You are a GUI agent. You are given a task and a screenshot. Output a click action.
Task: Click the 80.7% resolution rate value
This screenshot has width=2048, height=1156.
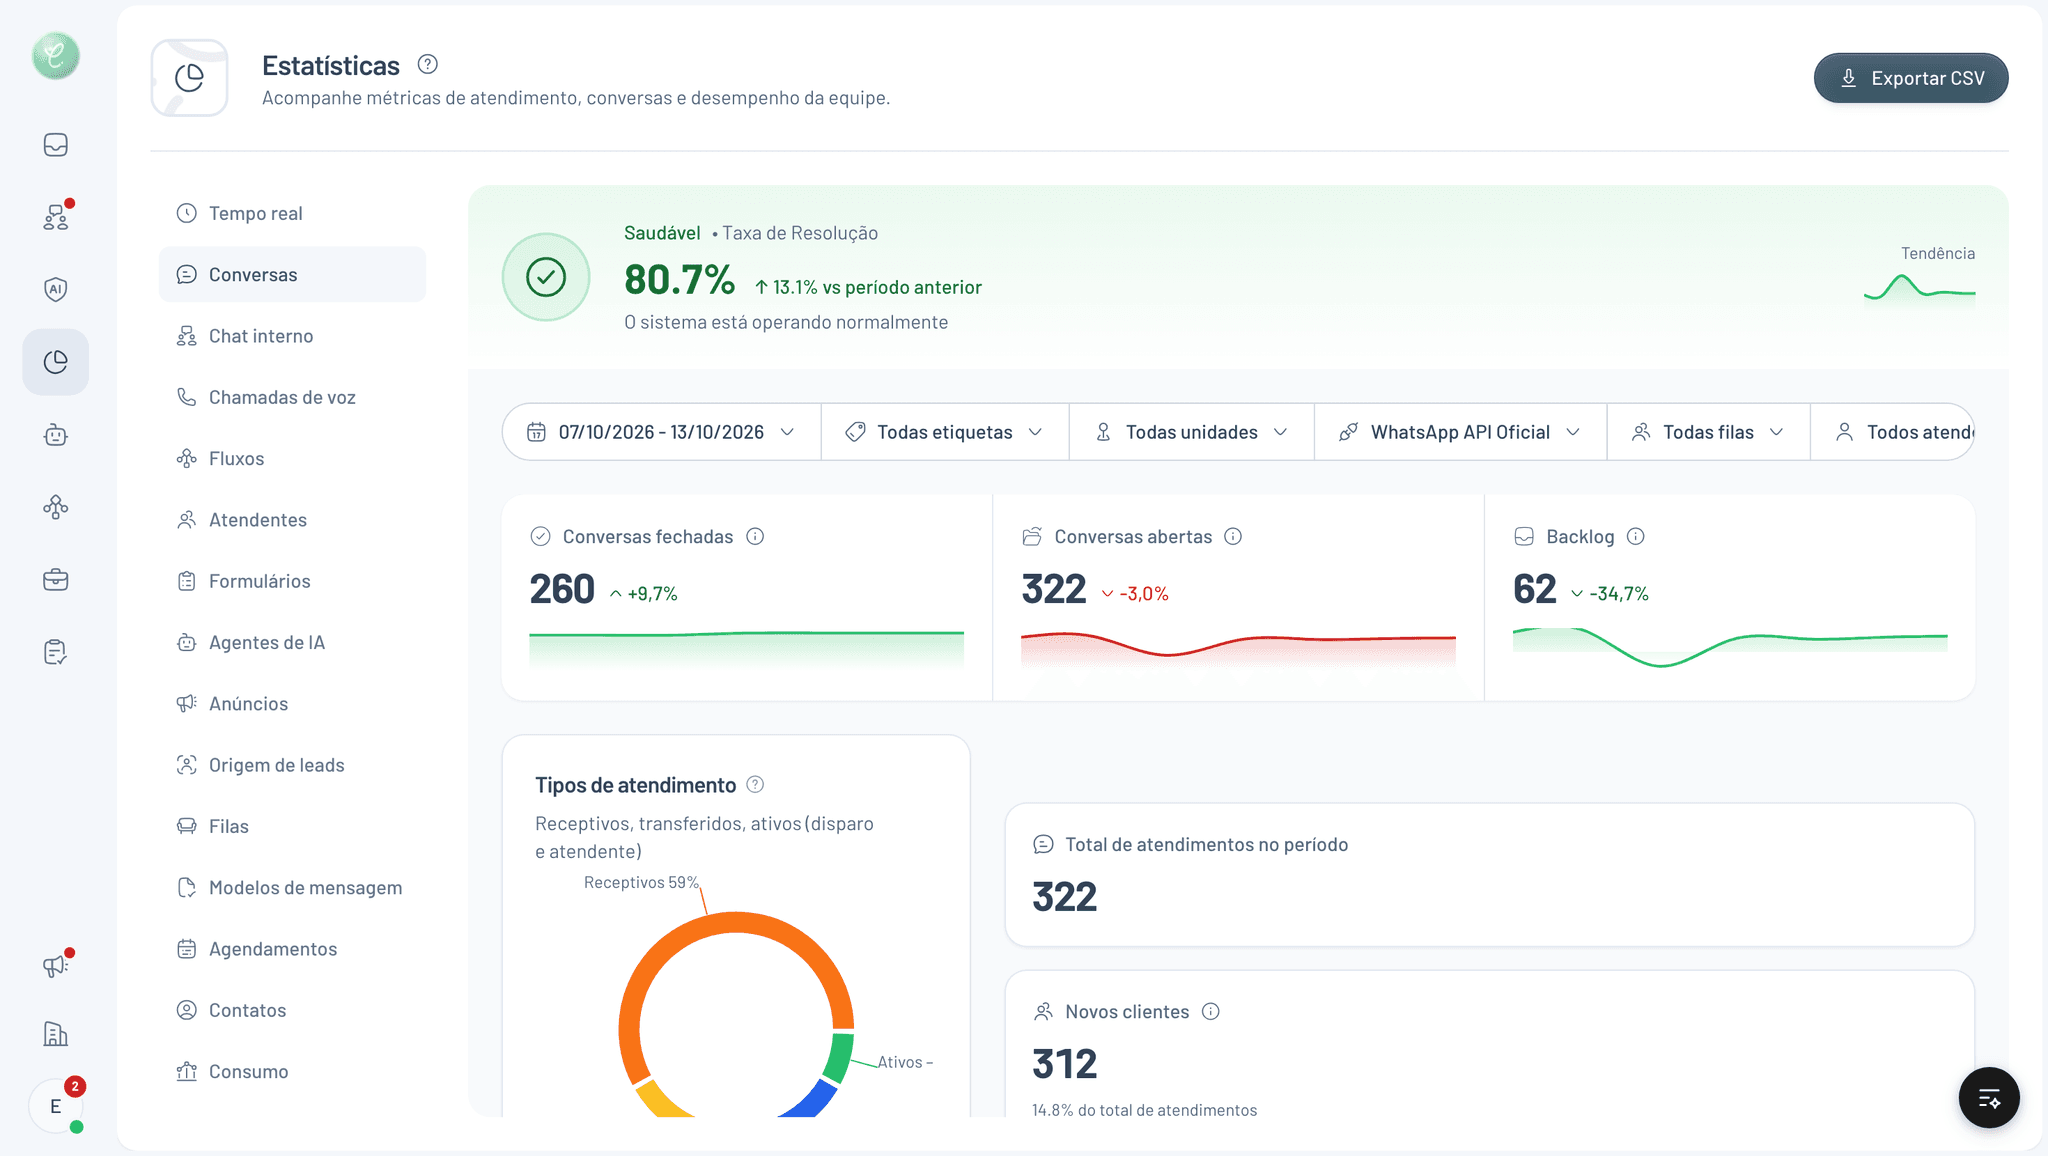680,280
